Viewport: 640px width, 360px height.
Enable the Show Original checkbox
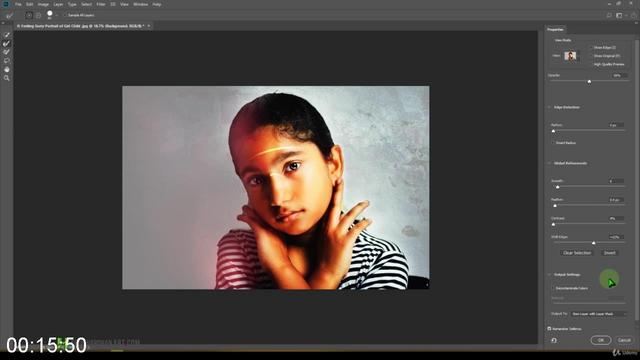[x=591, y=56]
